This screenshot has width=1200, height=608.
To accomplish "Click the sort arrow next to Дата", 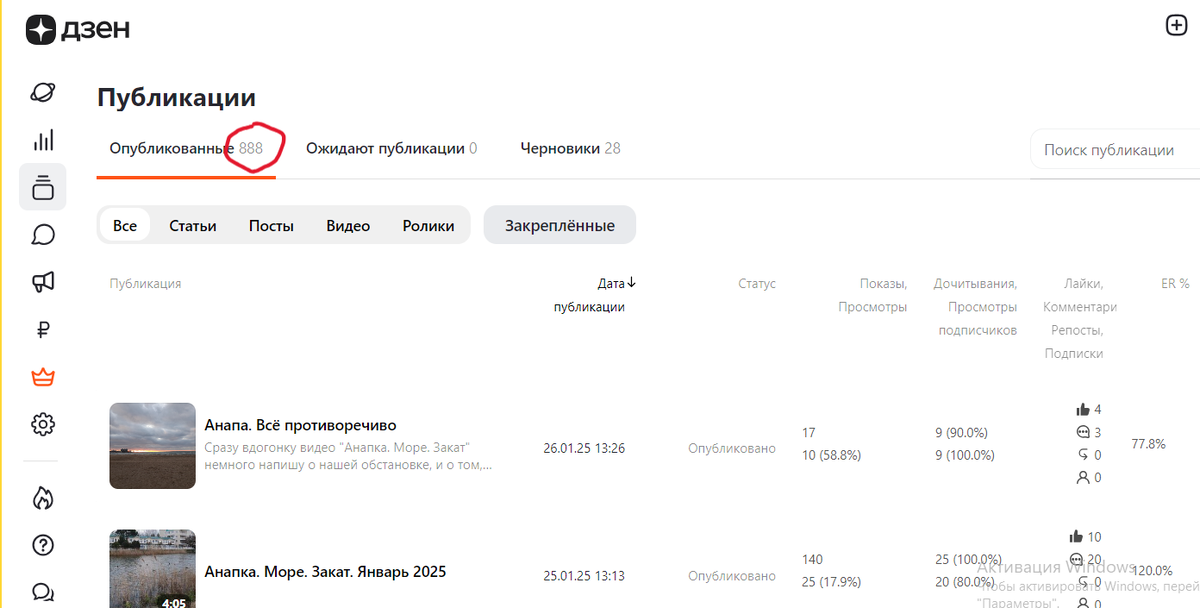I will click(631, 283).
